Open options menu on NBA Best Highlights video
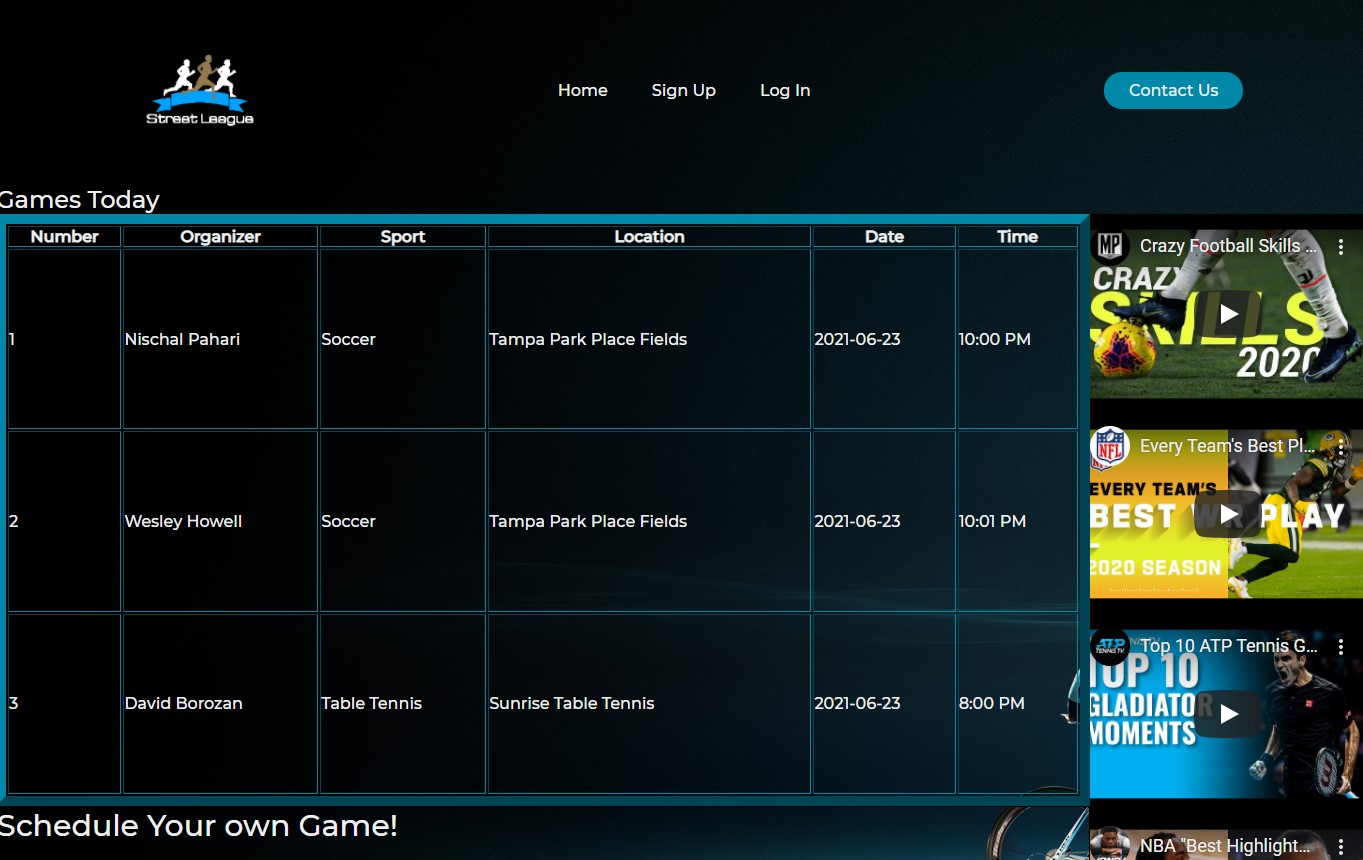 [1341, 847]
